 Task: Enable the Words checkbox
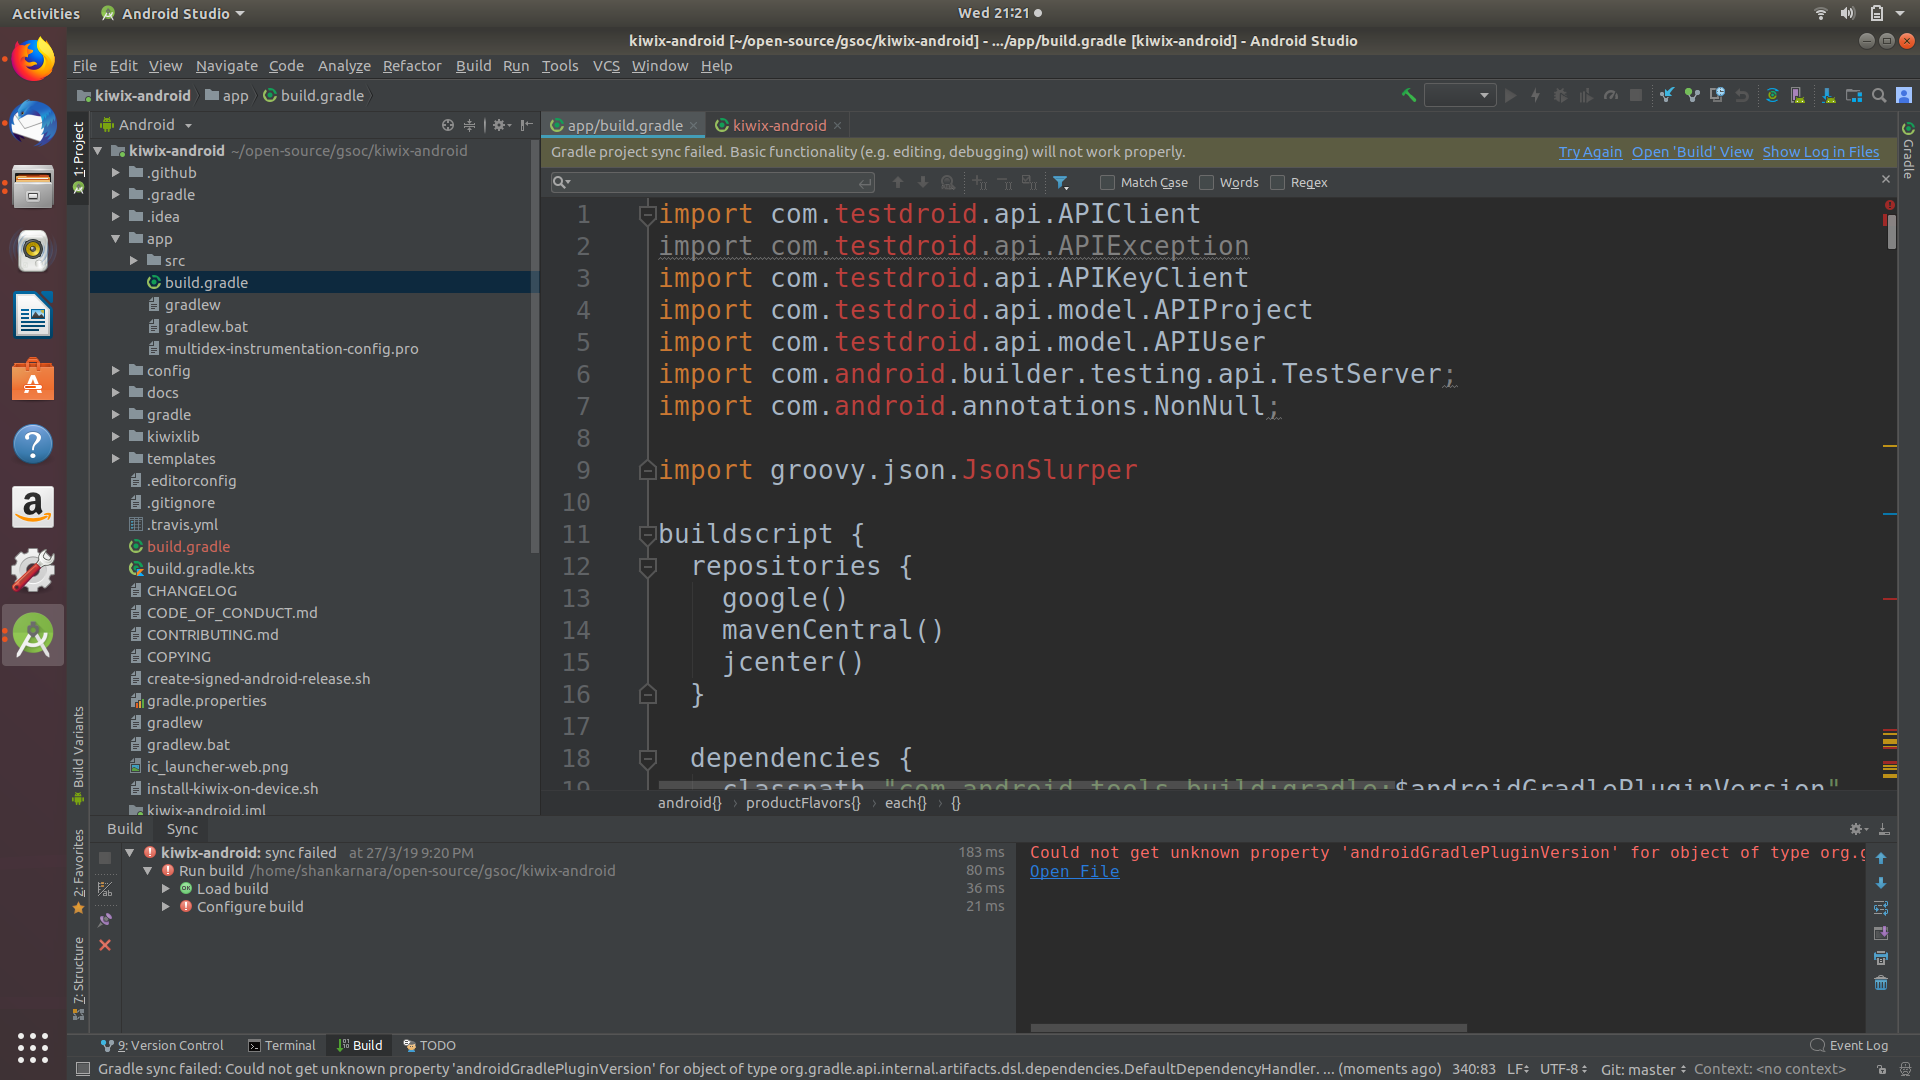1206,183
